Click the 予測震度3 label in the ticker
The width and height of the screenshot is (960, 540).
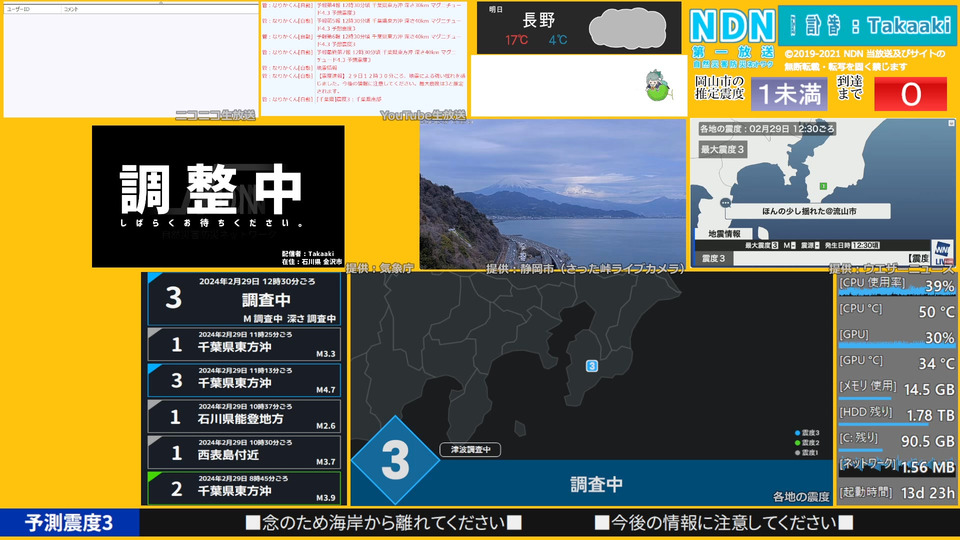click(70, 523)
